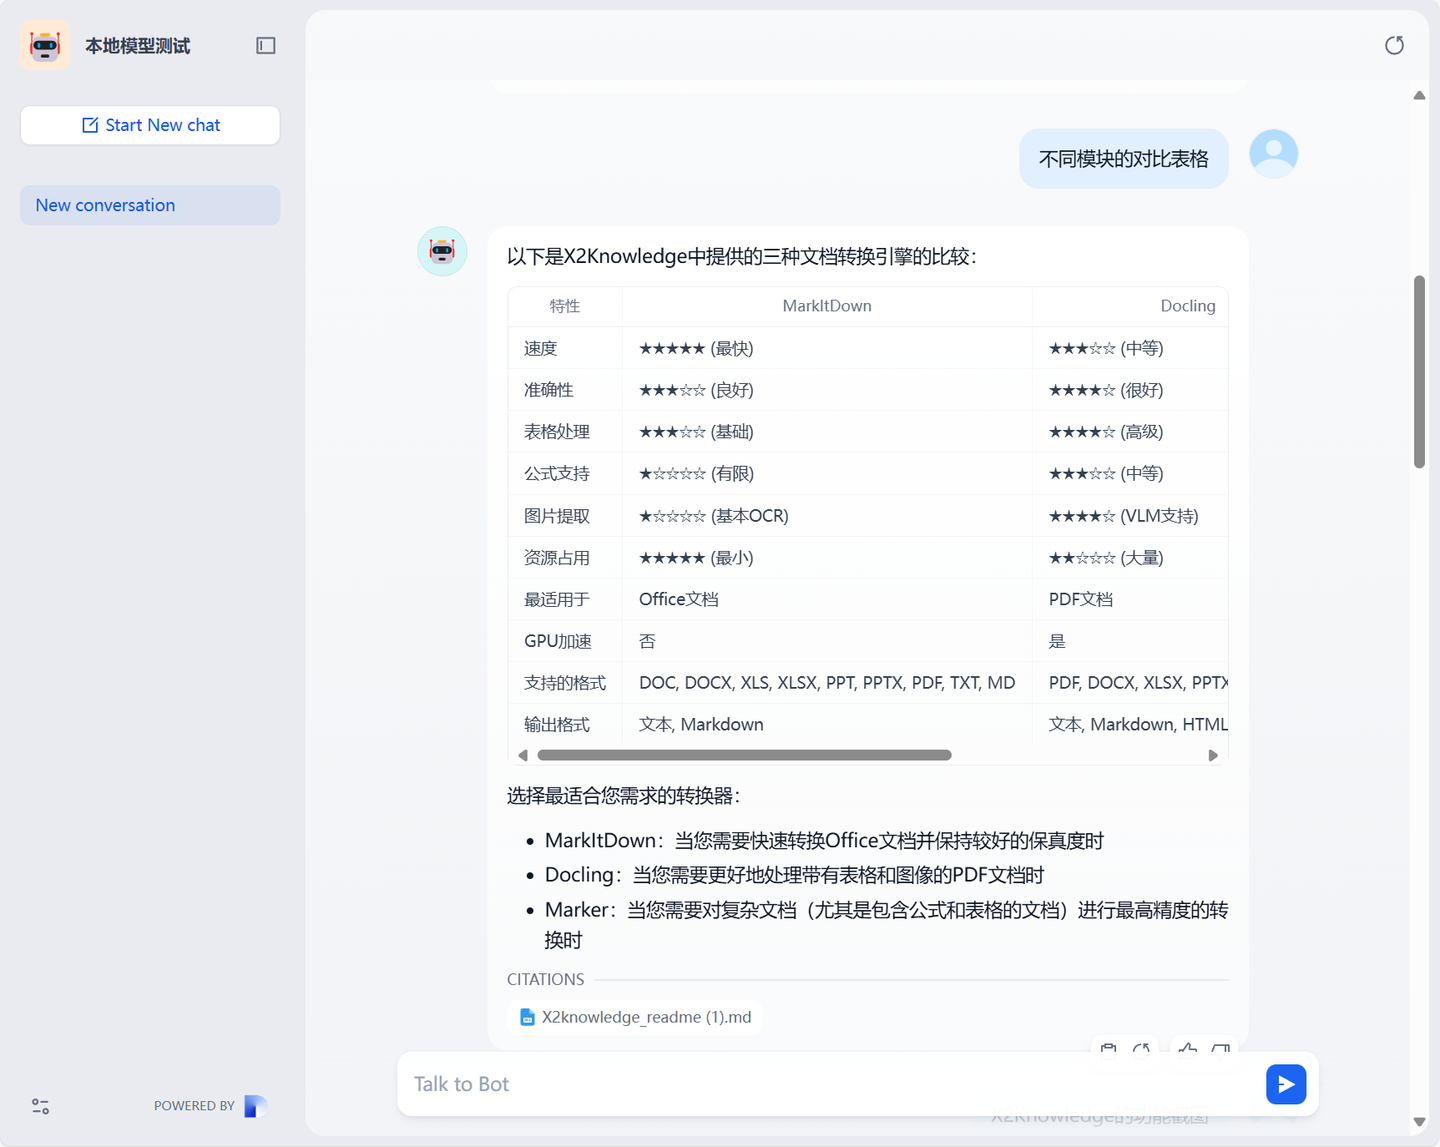Click the table's right horizontal scroll arrow
Image resolution: width=1440 pixels, height=1147 pixels.
[x=1213, y=755]
